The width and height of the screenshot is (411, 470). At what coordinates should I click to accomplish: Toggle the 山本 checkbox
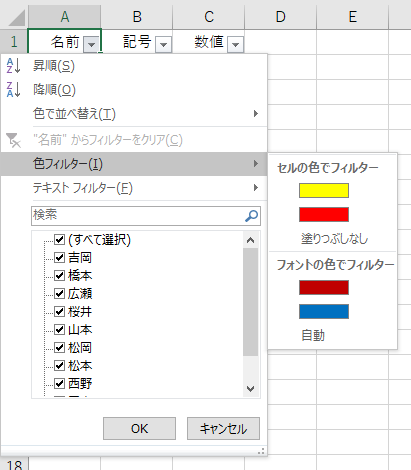click(x=59, y=329)
